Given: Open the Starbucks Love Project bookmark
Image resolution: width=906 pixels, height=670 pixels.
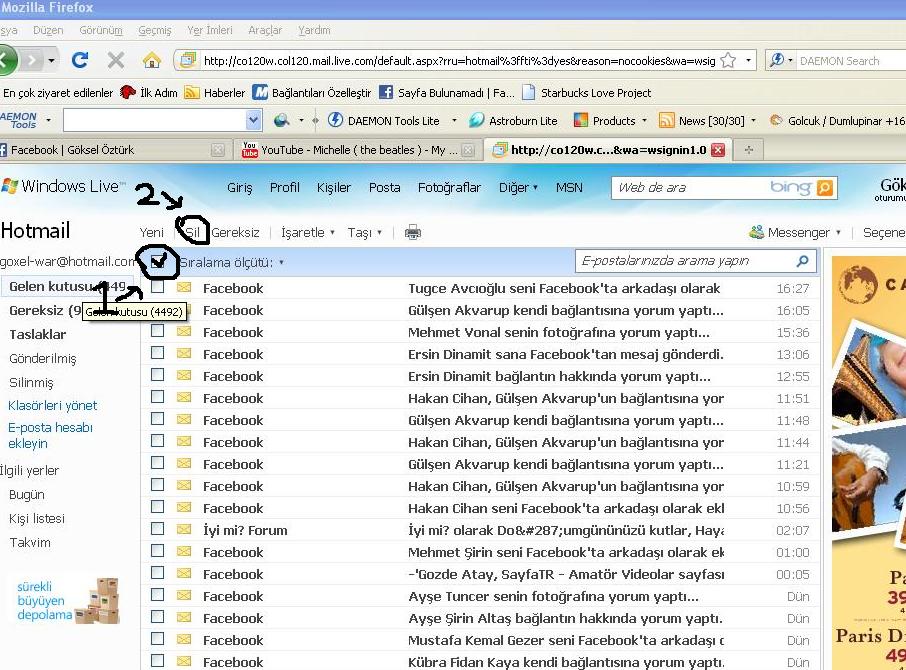Looking at the screenshot, I should [x=586, y=92].
